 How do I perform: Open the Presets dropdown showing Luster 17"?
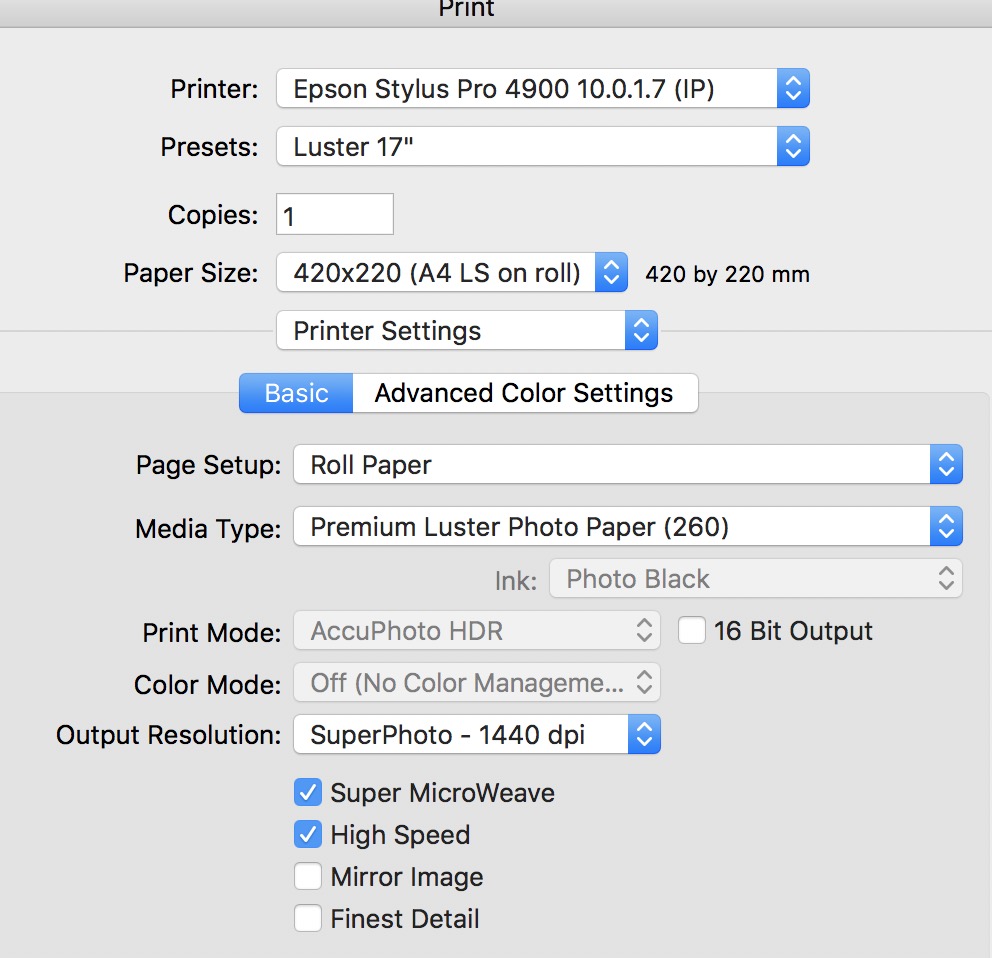(542, 147)
